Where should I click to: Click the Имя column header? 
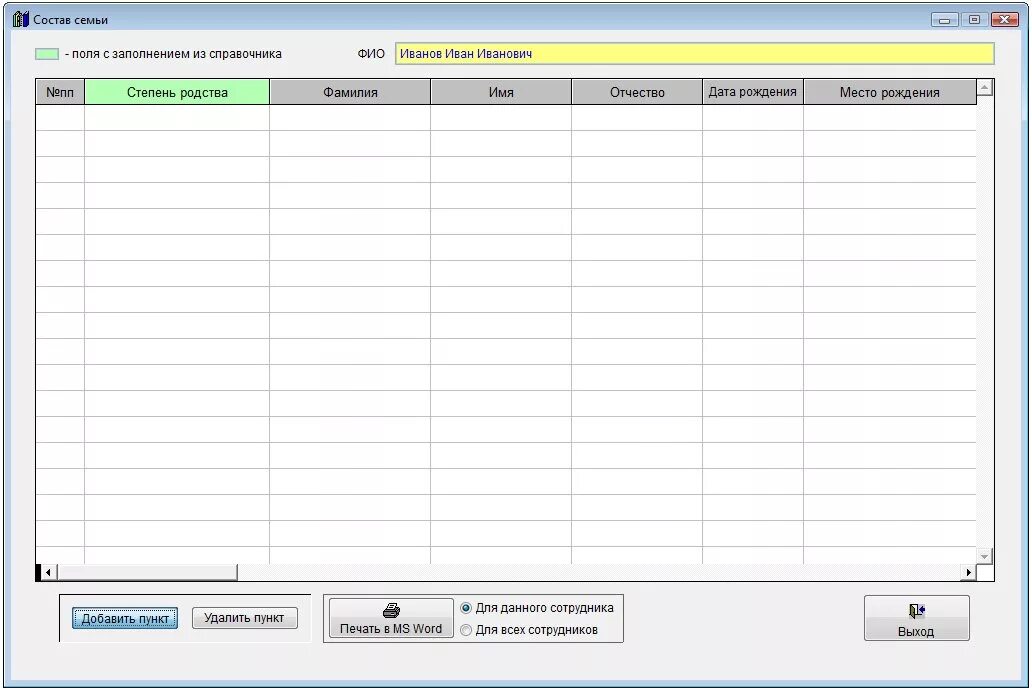501,92
